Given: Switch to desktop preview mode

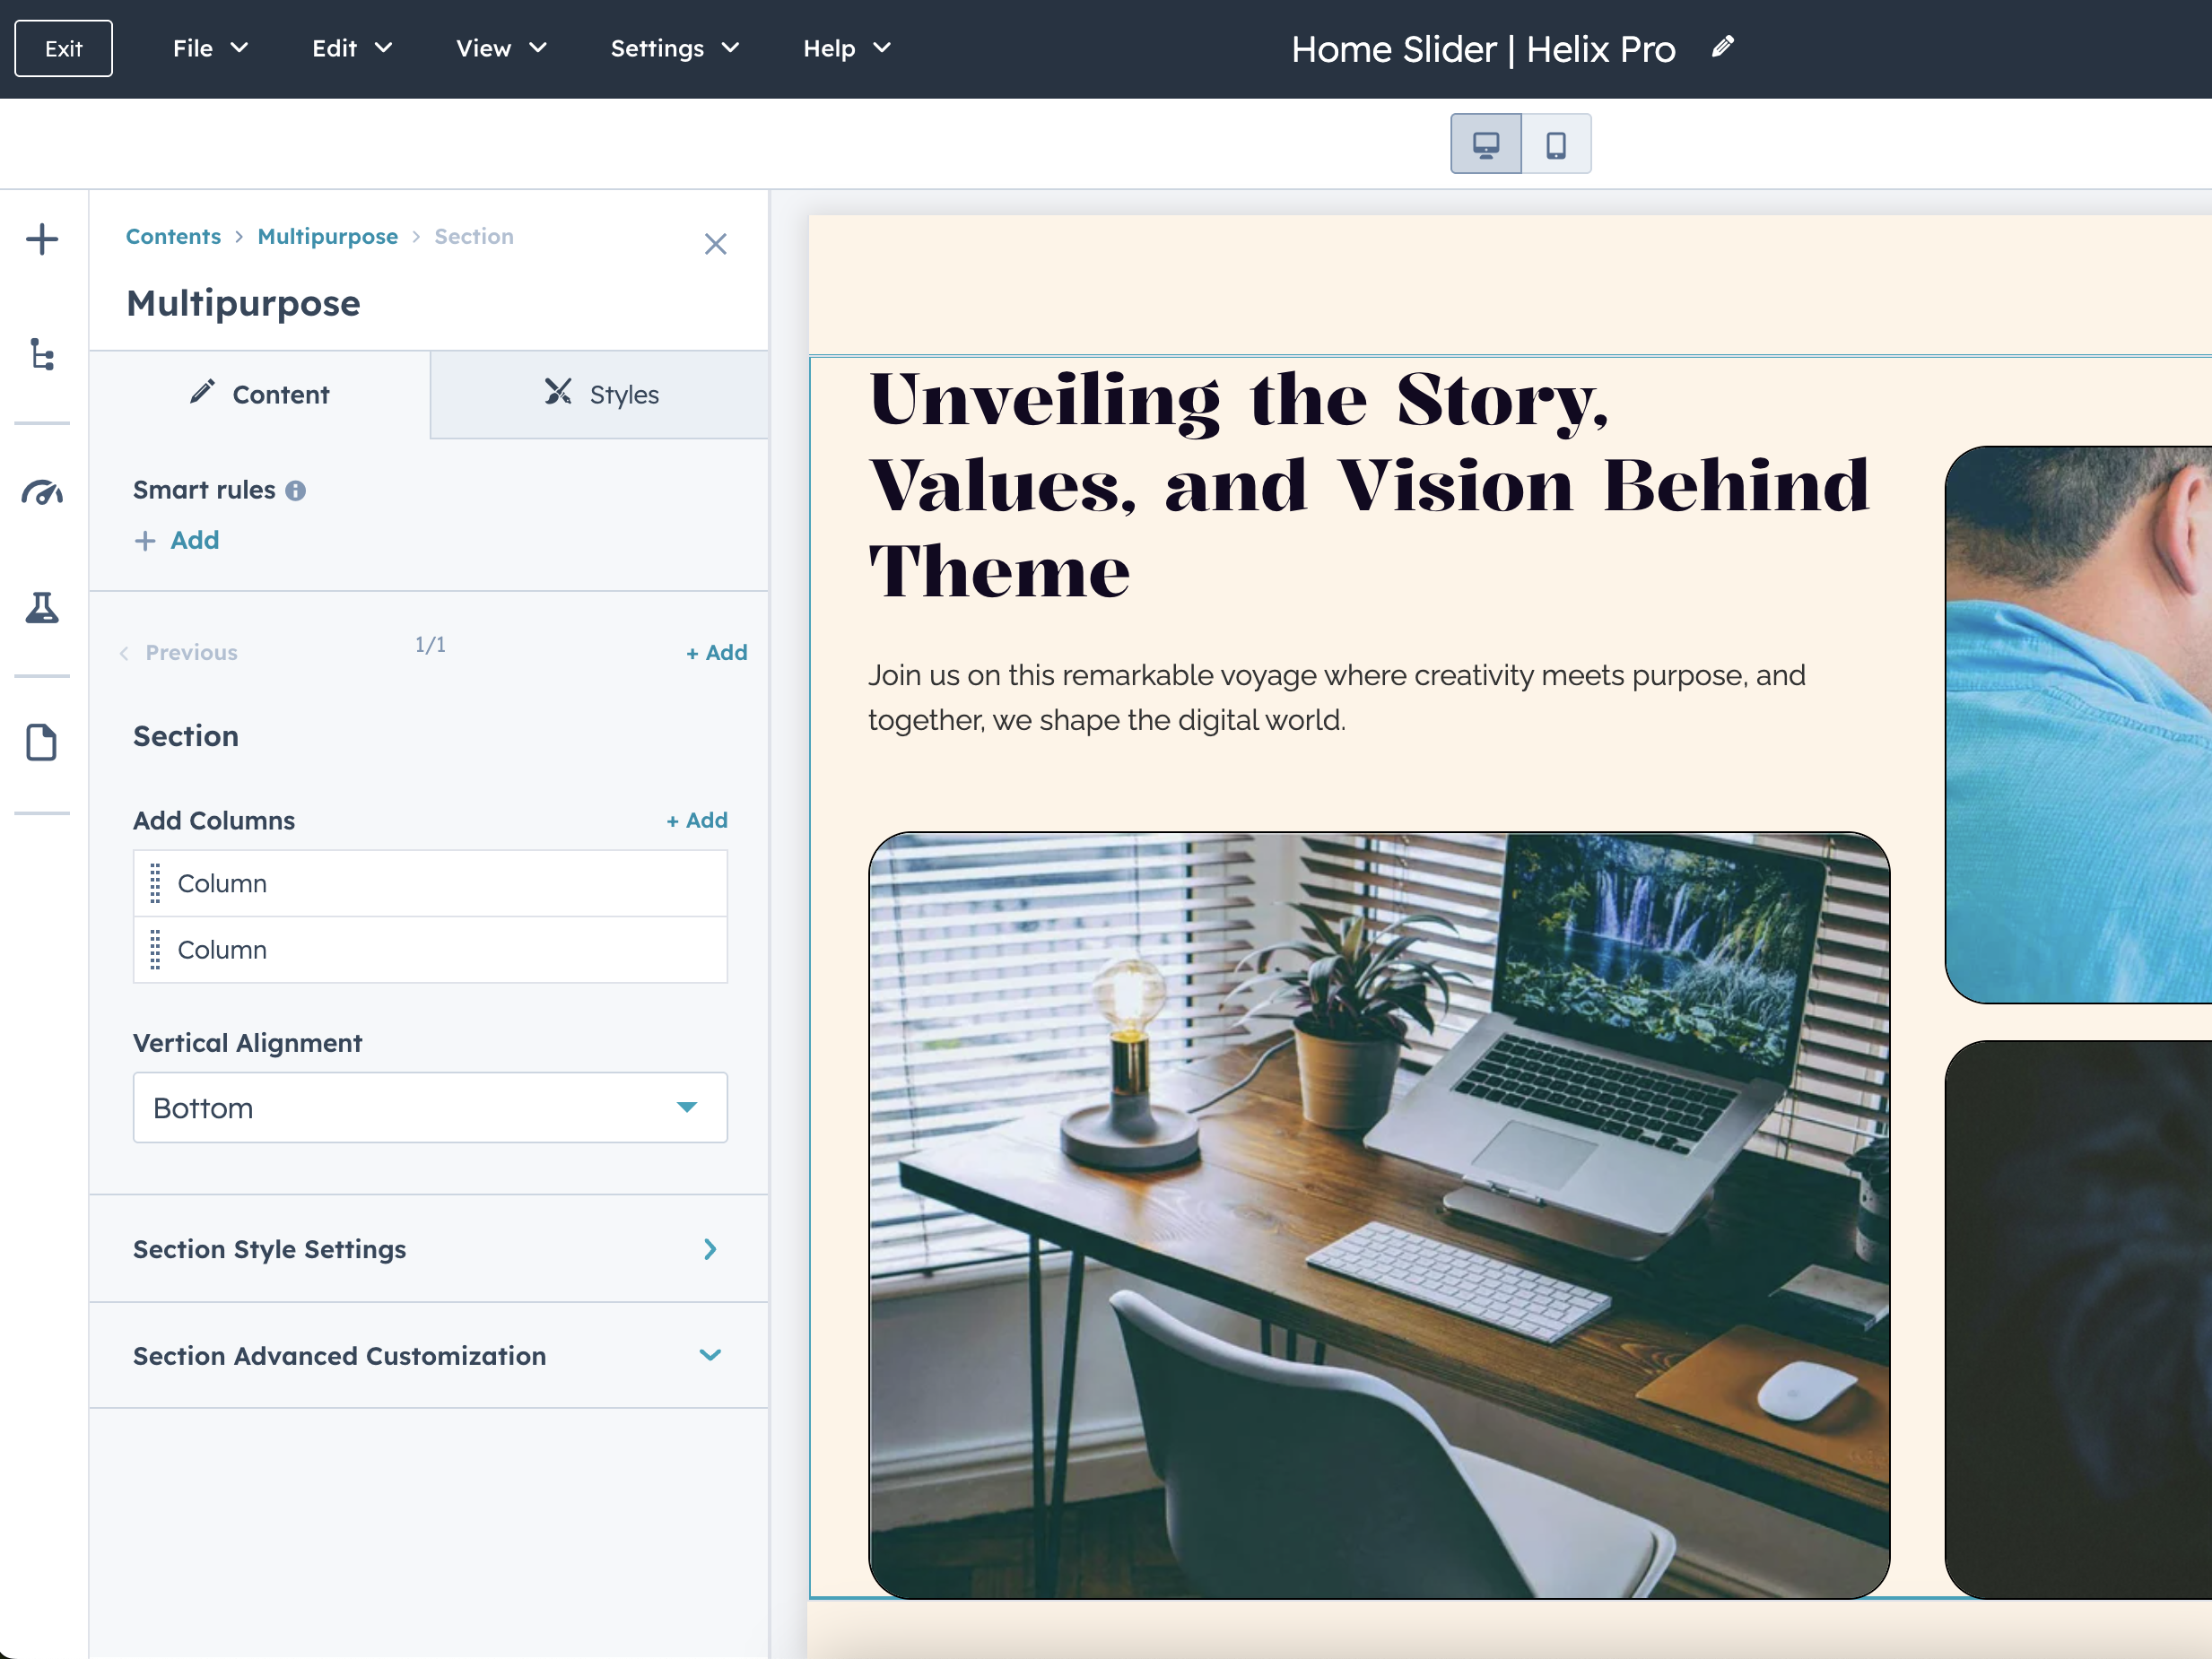Looking at the screenshot, I should [x=1485, y=143].
